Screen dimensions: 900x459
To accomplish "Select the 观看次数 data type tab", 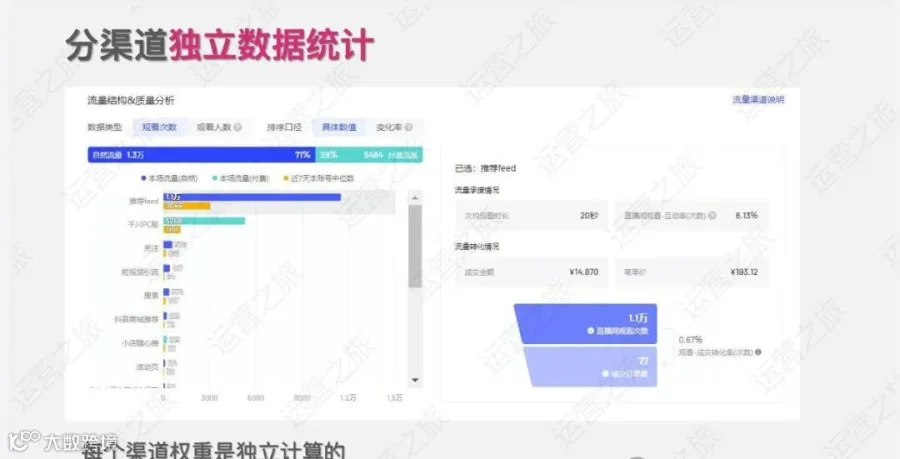I will pyautogui.click(x=160, y=127).
